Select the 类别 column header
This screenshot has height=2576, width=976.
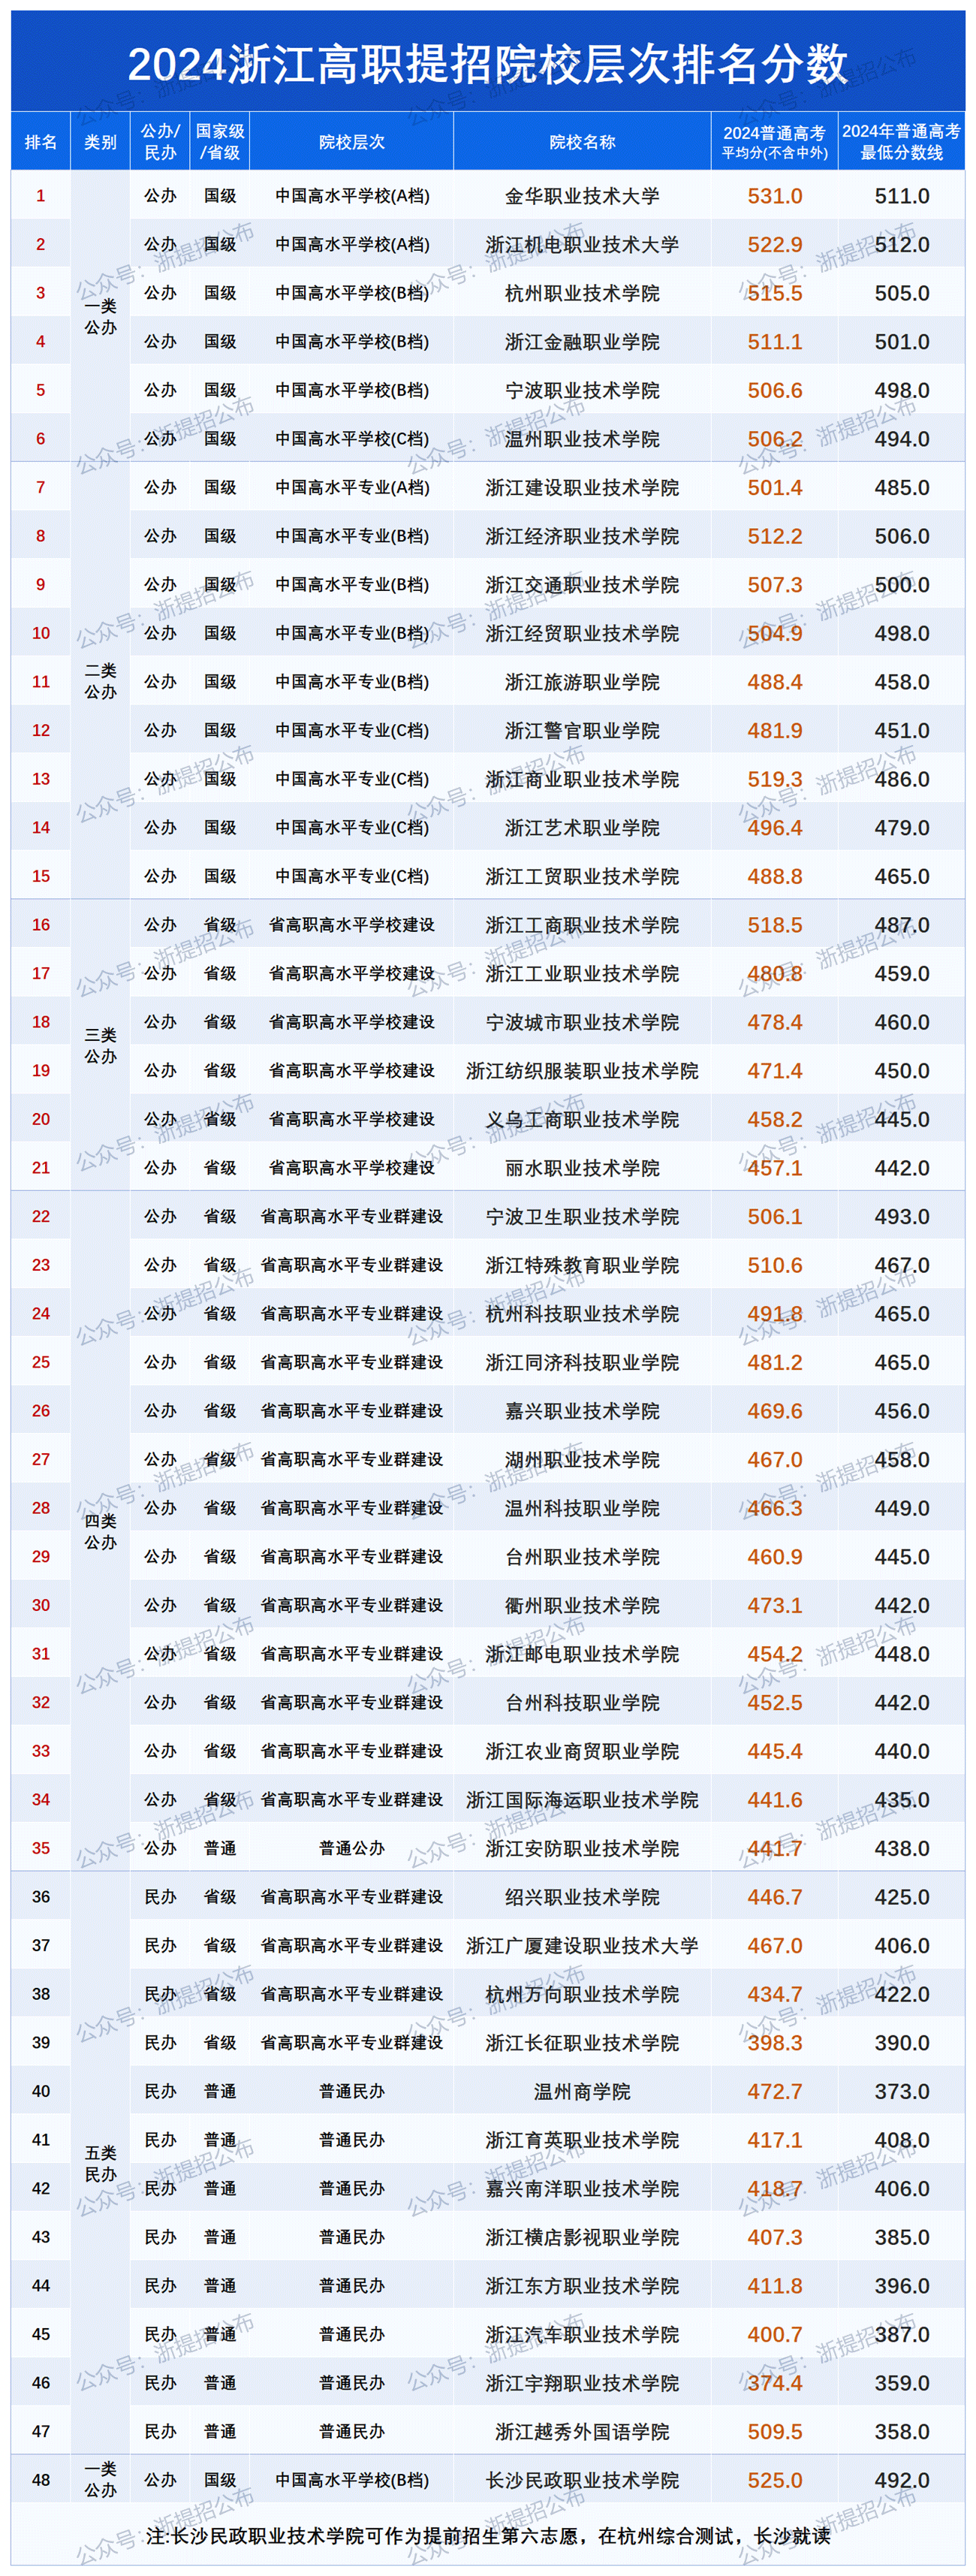[x=100, y=142]
